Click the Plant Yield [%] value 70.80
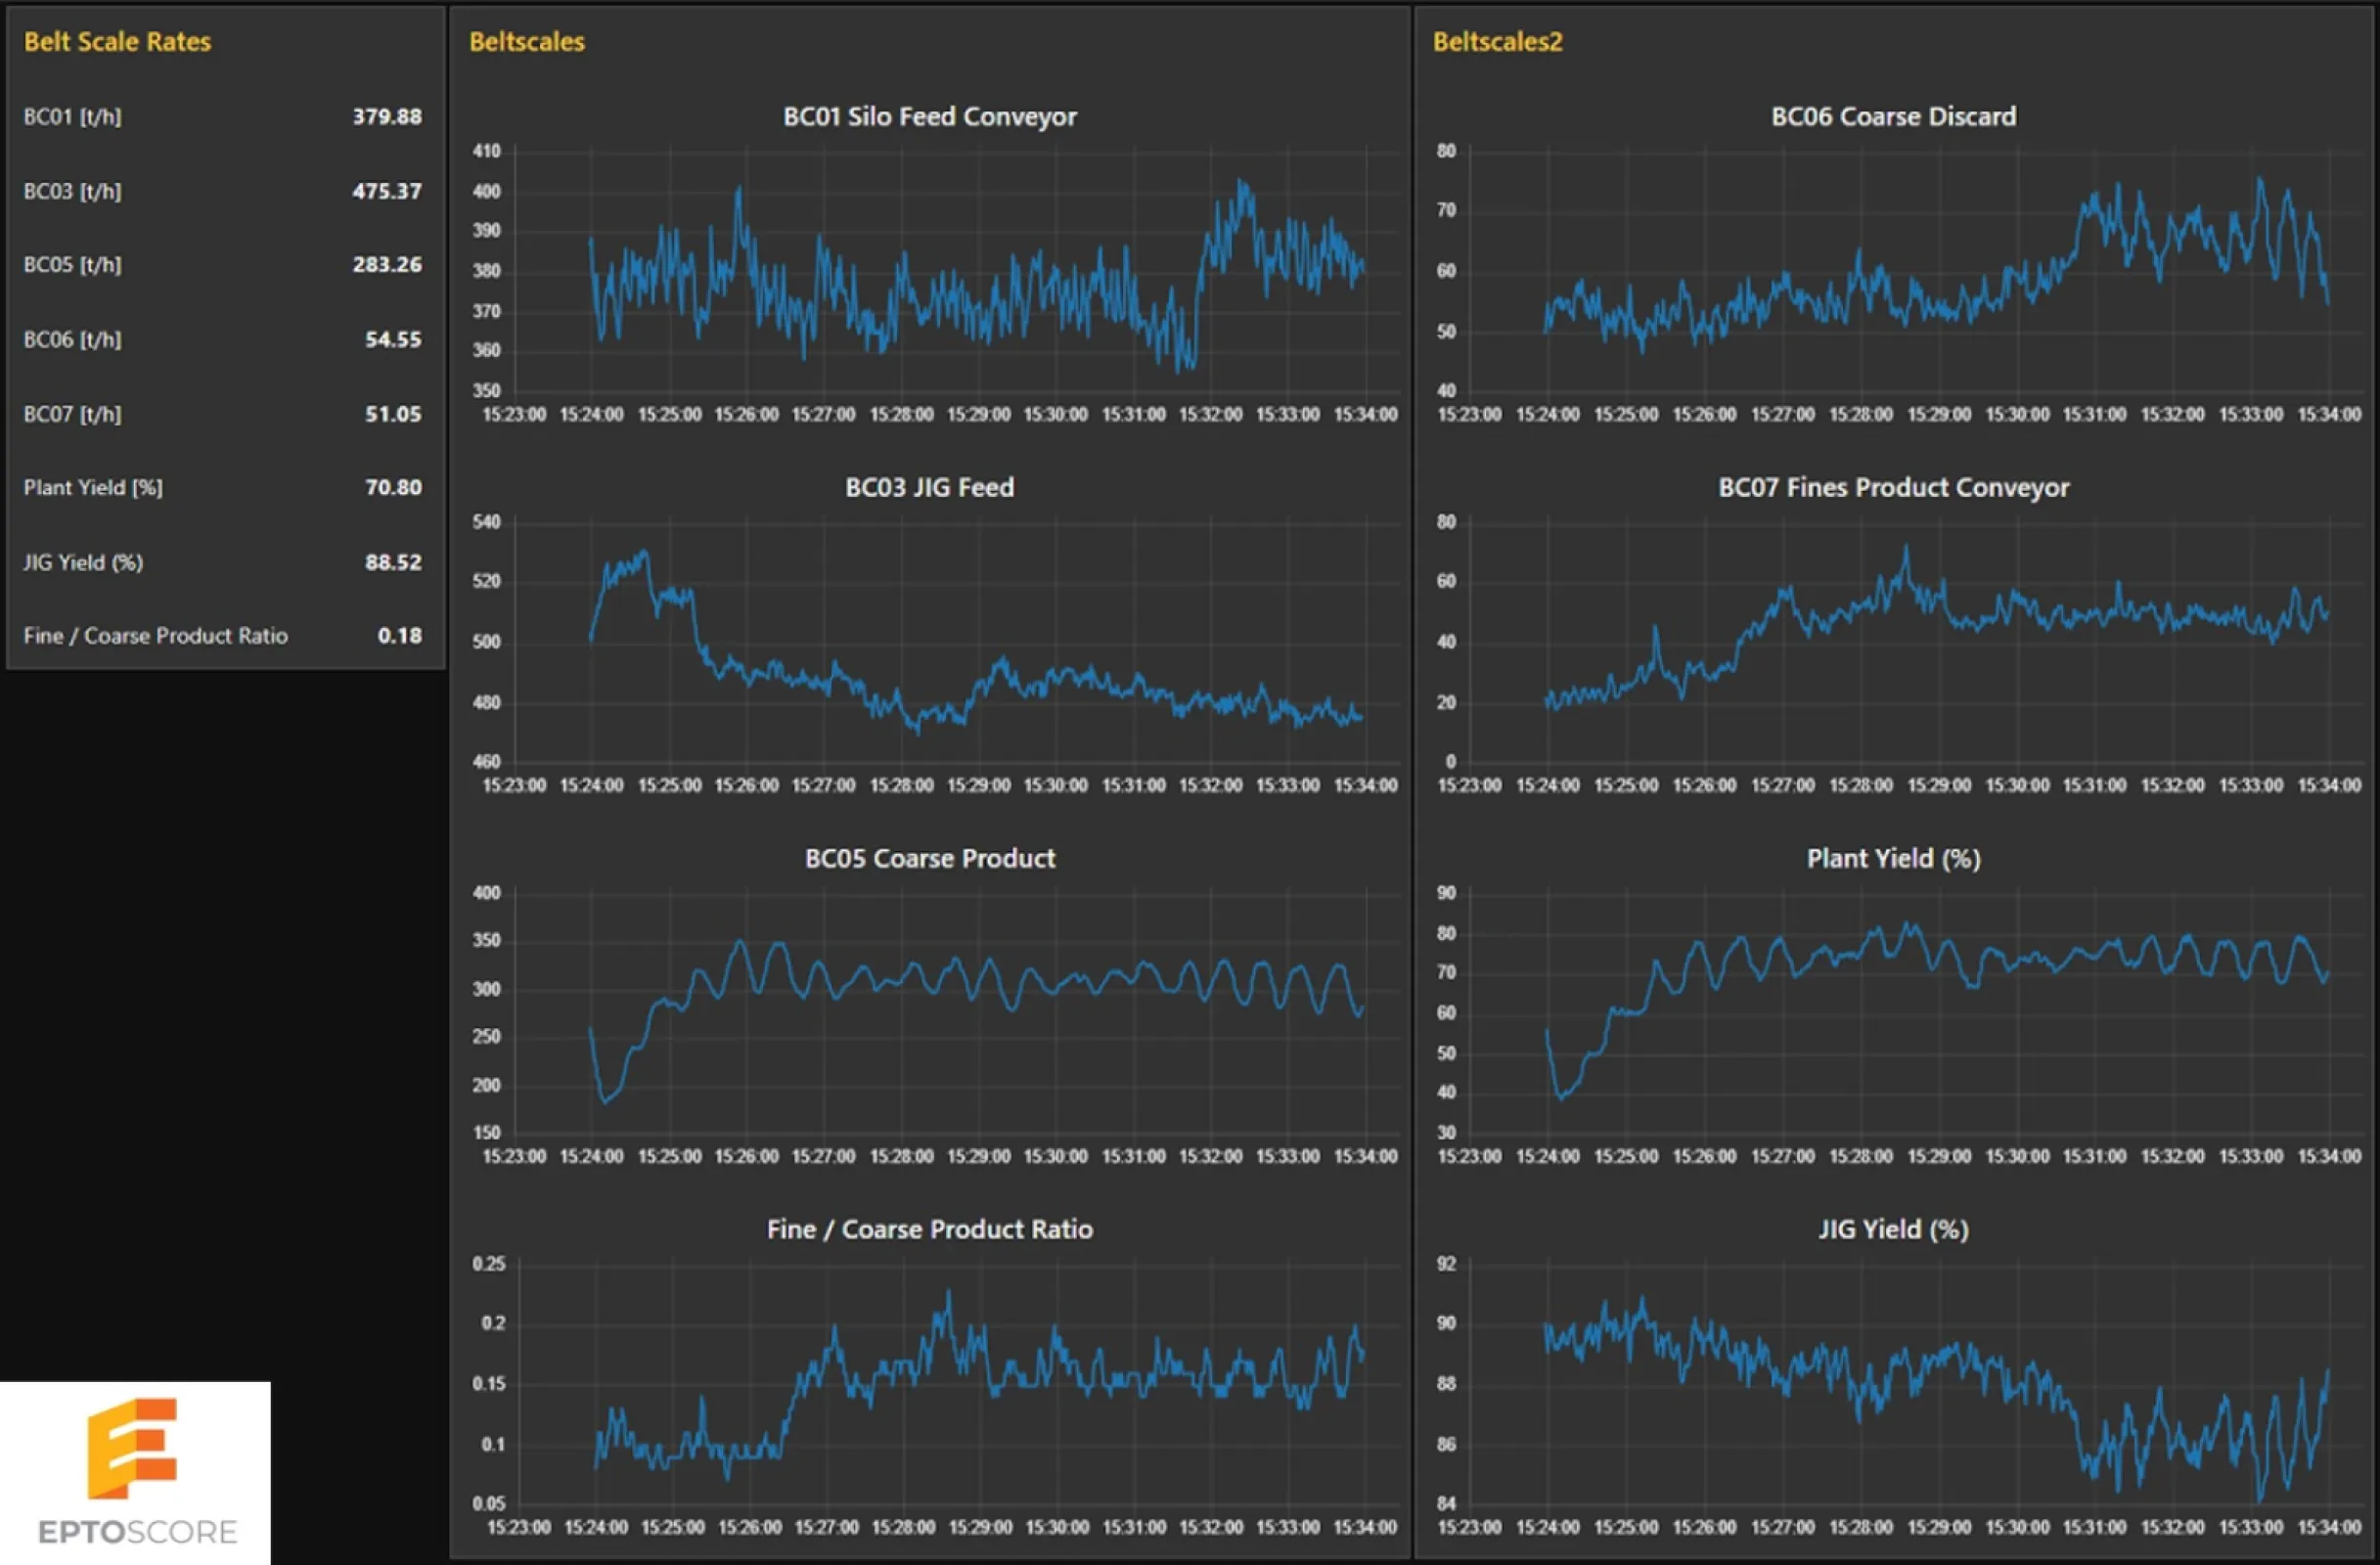Image resolution: width=2380 pixels, height=1565 pixels. click(393, 487)
